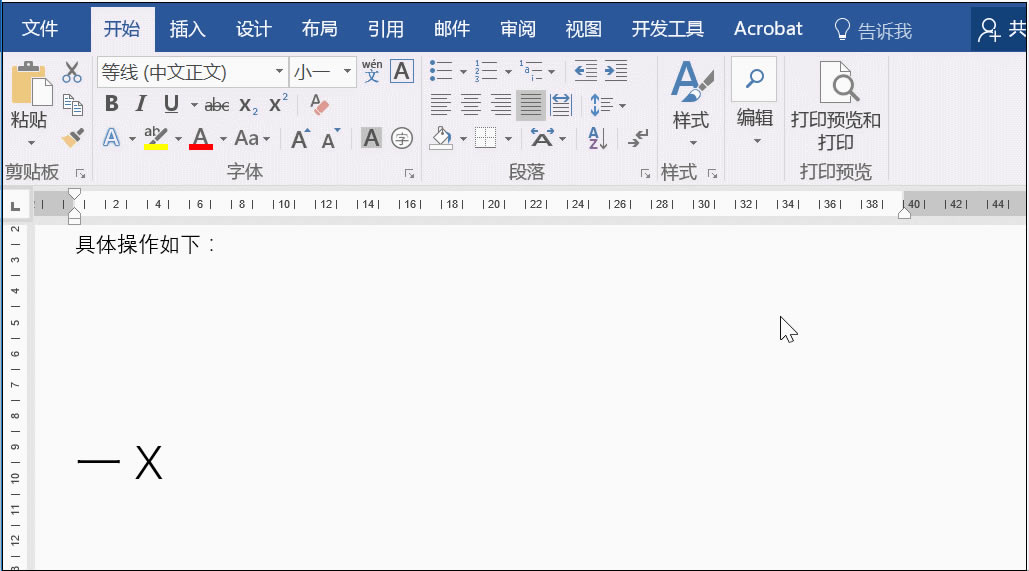This screenshot has height=571, width=1029.
Task: Open the 剪贴板 Clipboard pane launcher
Action: tap(81, 173)
